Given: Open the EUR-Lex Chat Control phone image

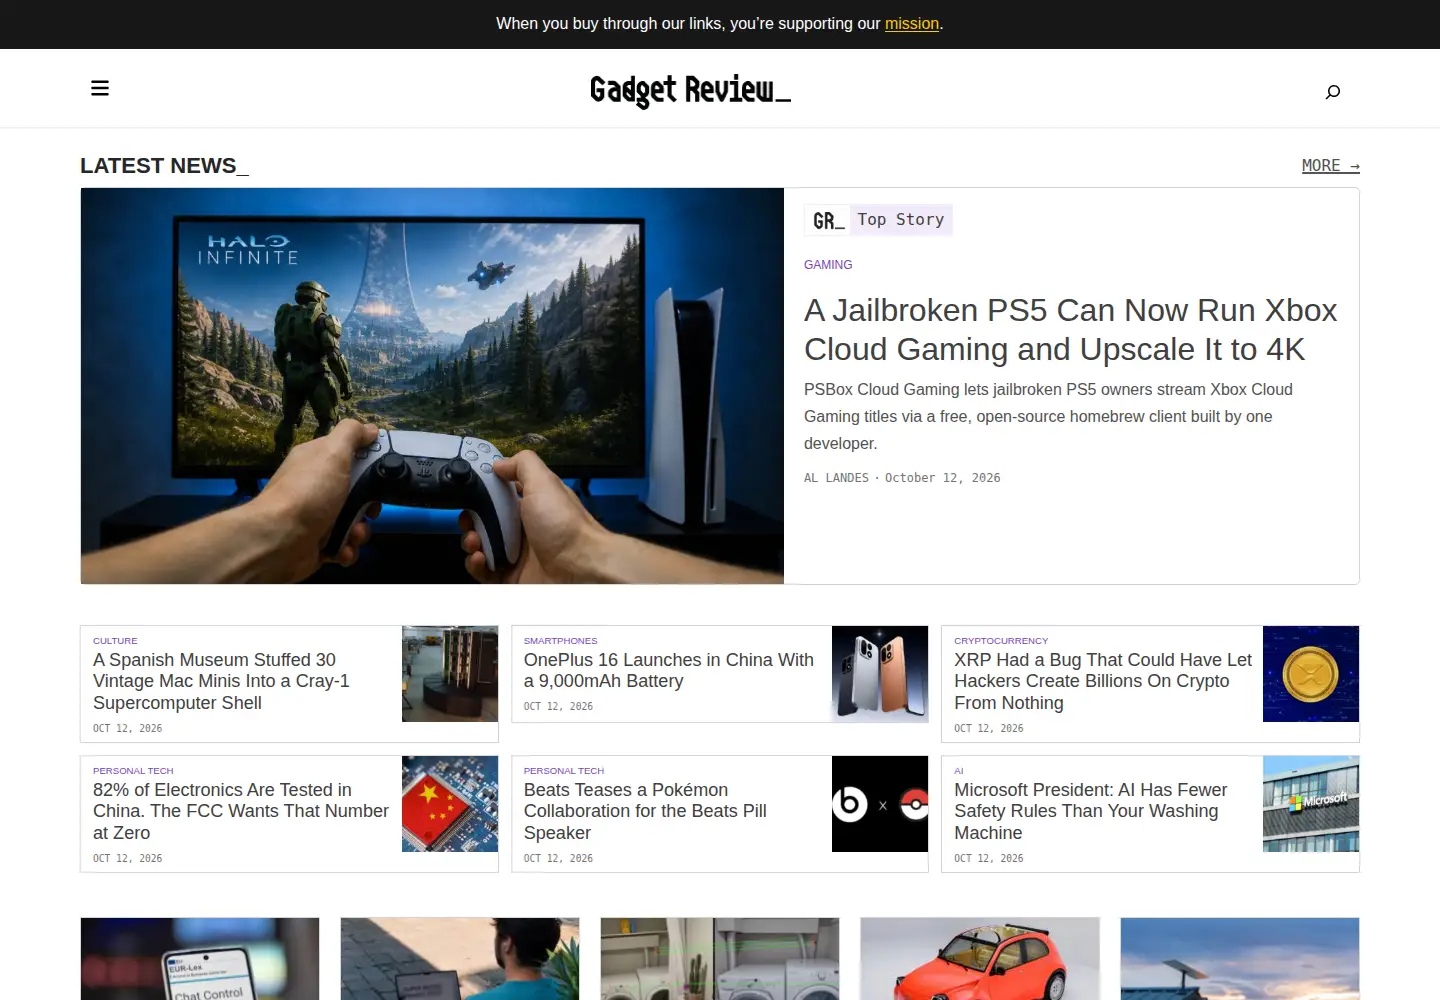Looking at the screenshot, I should 200,959.
